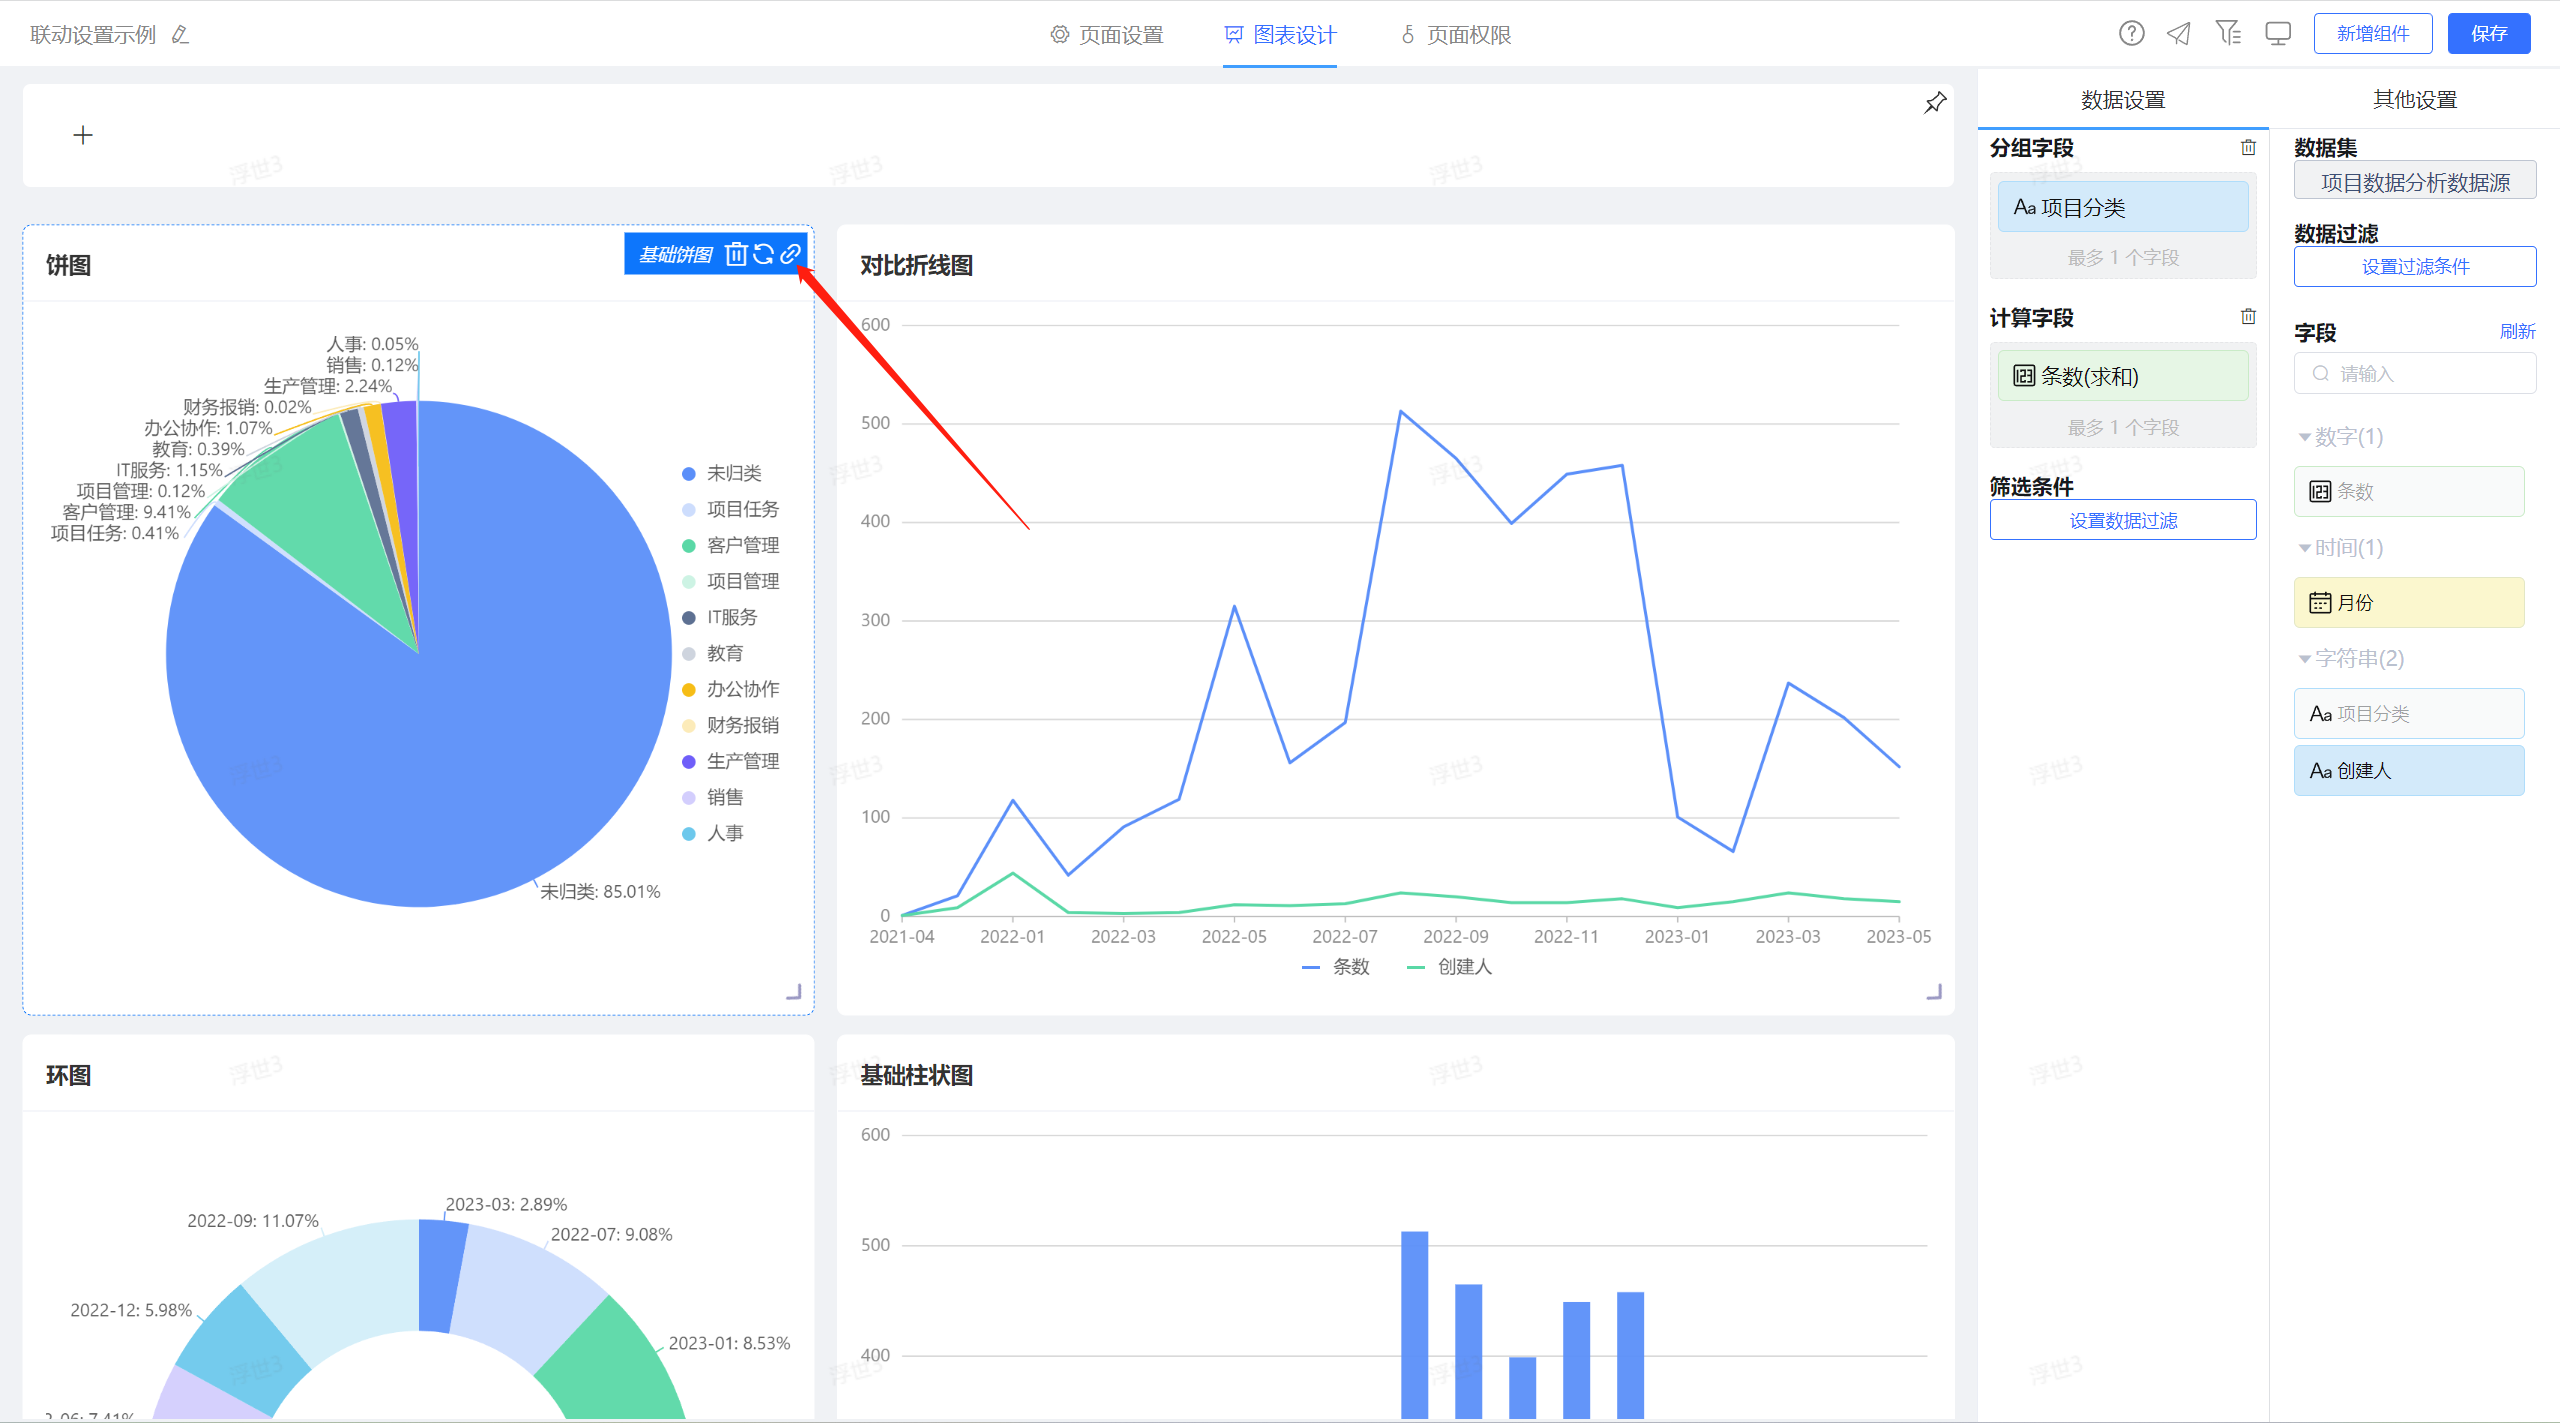The width and height of the screenshot is (2560, 1423).
Task: Select the 创建人 string field
Action: 2409,771
